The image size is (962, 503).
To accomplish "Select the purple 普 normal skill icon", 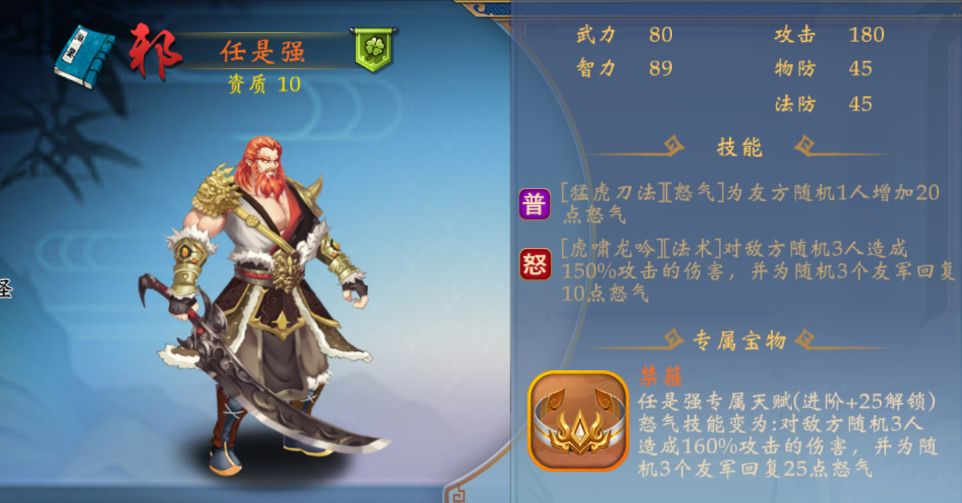I will click(534, 204).
